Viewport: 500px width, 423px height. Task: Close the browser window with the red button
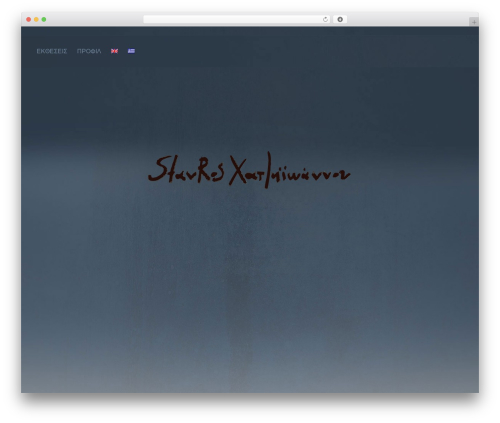coord(29,20)
